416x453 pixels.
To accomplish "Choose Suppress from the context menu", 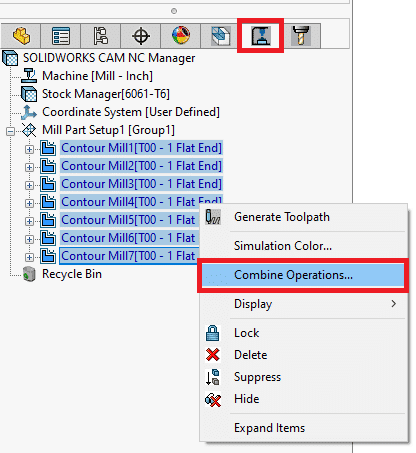I will [x=303, y=377].
